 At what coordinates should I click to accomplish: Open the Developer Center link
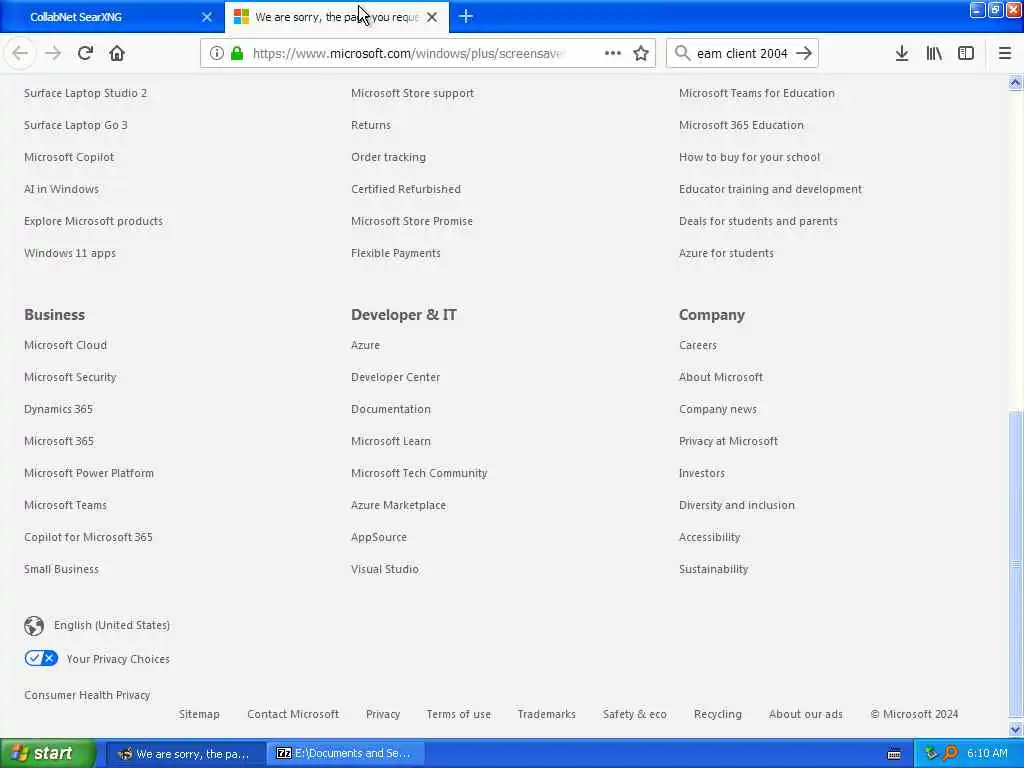click(x=395, y=377)
